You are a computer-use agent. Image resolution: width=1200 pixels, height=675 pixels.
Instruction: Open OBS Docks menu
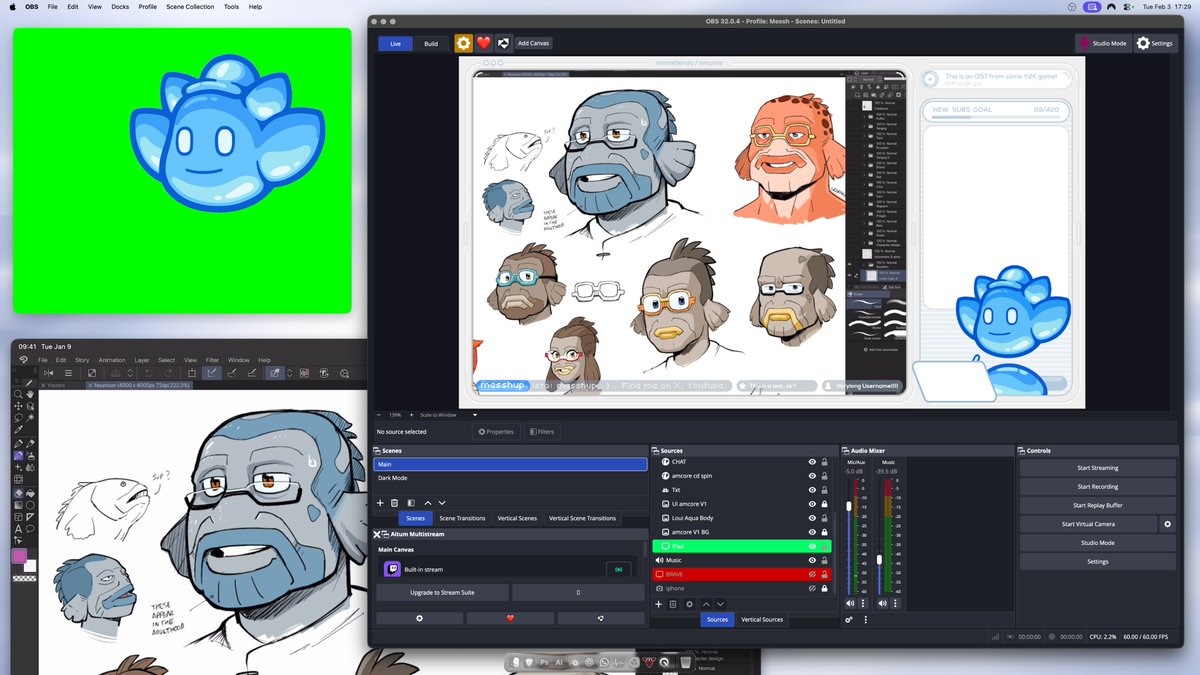click(x=120, y=7)
